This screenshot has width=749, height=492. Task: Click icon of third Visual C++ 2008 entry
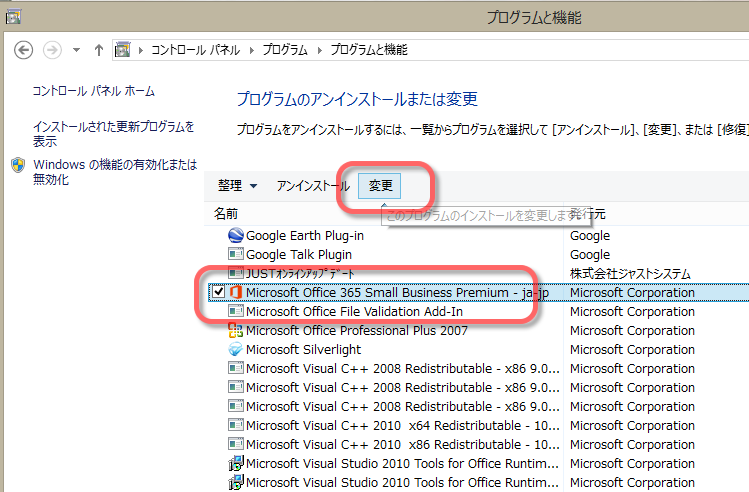[236, 406]
